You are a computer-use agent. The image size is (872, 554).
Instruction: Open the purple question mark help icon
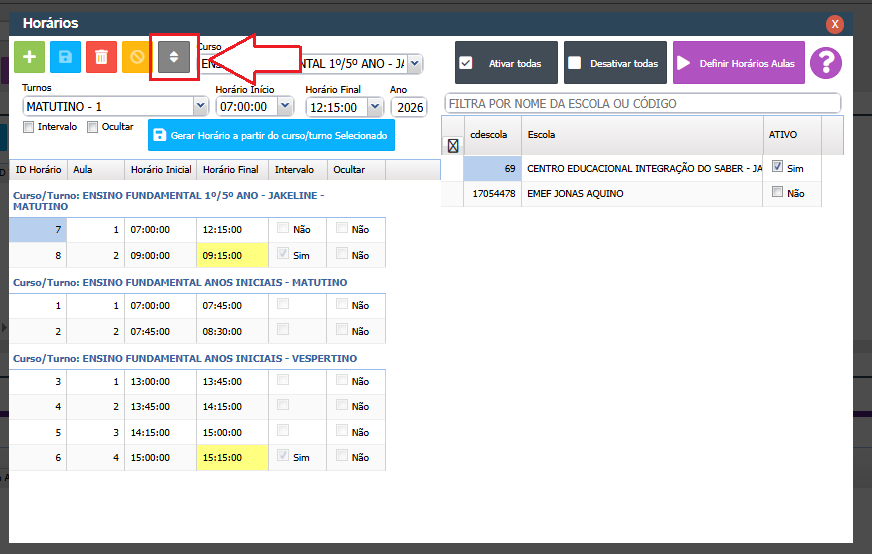click(x=826, y=63)
